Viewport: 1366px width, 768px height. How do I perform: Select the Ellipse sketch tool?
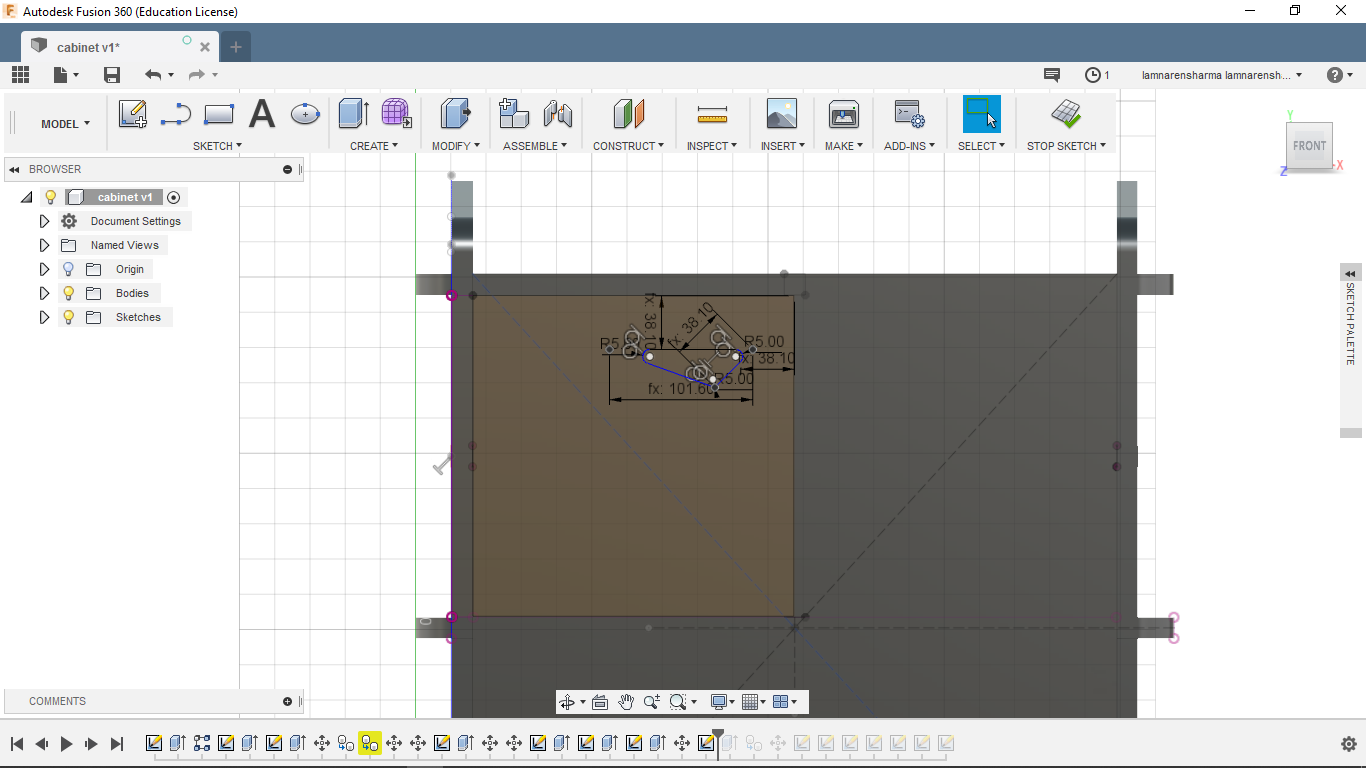click(305, 114)
